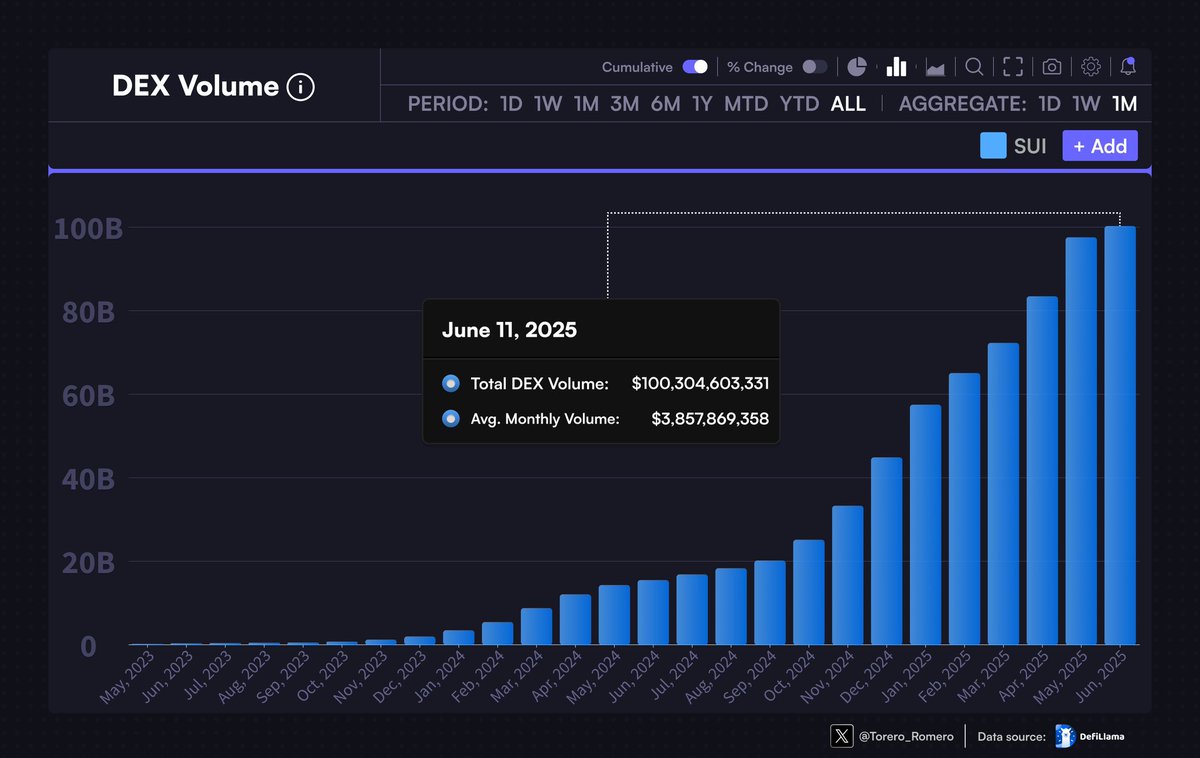Click the May, 2025 bar
This screenshot has height=758, width=1200.
pyautogui.click(x=1081, y=441)
